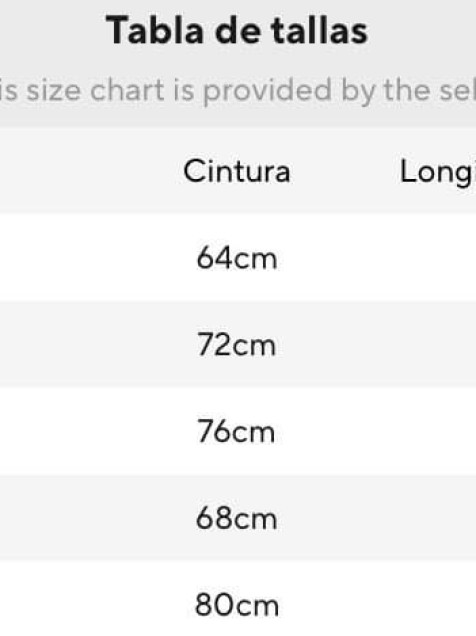The image size is (476, 636).
Task: Click the Cintura column header
Action: coord(237,172)
